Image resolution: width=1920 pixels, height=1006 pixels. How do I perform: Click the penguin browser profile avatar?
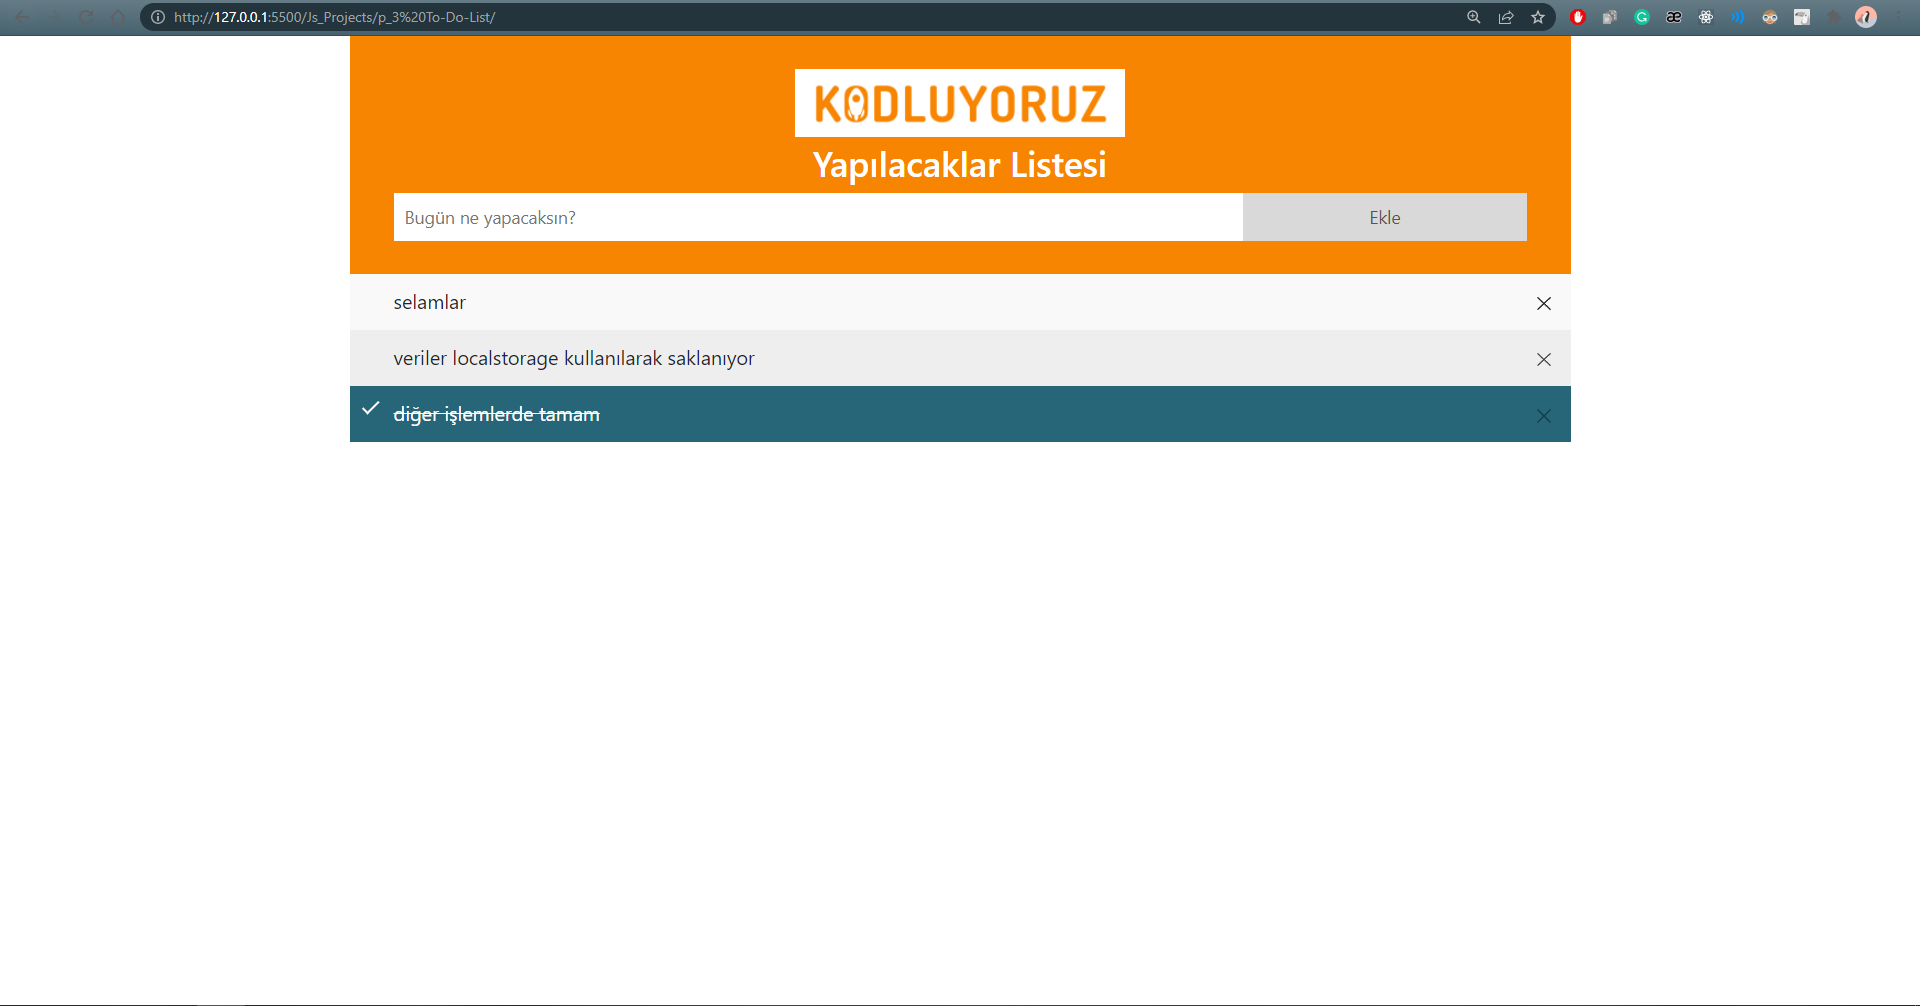pyautogui.click(x=1865, y=17)
